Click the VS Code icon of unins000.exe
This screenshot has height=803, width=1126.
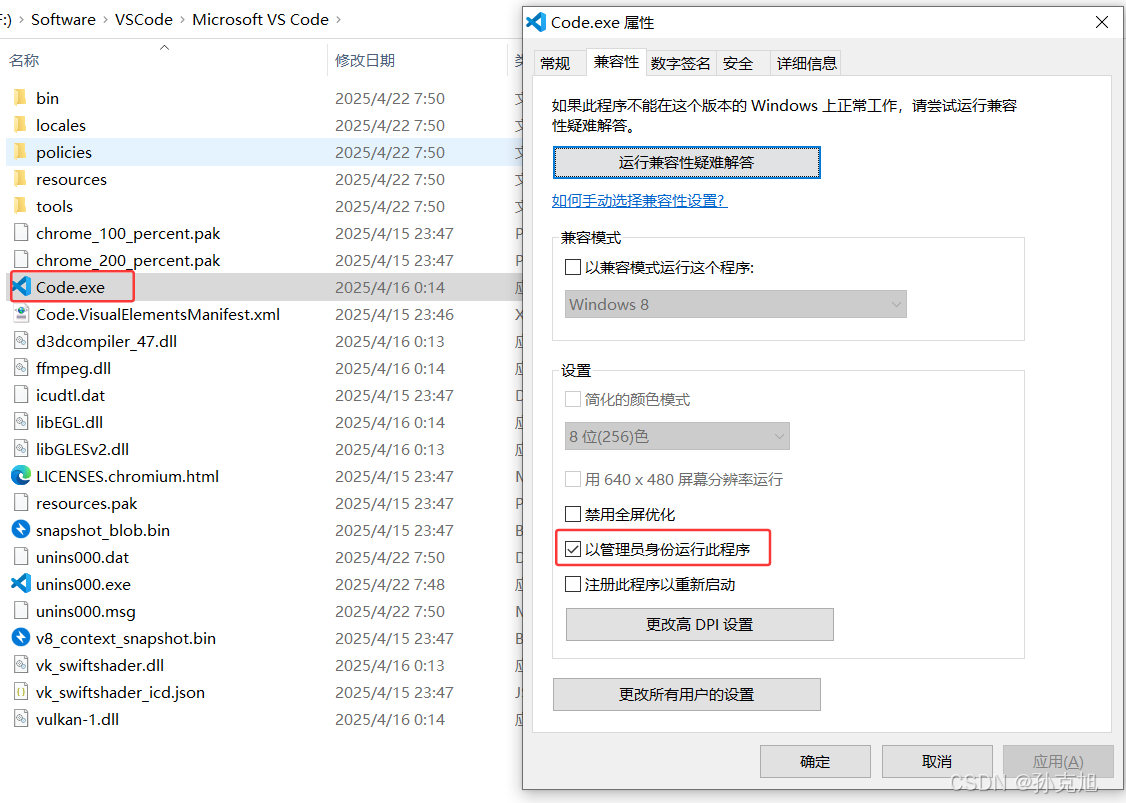pos(22,584)
